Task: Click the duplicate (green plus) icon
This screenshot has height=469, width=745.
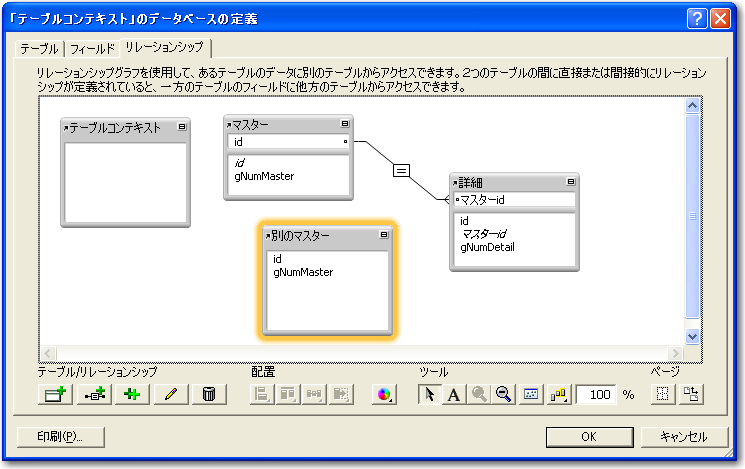Action: pos(131,395)
